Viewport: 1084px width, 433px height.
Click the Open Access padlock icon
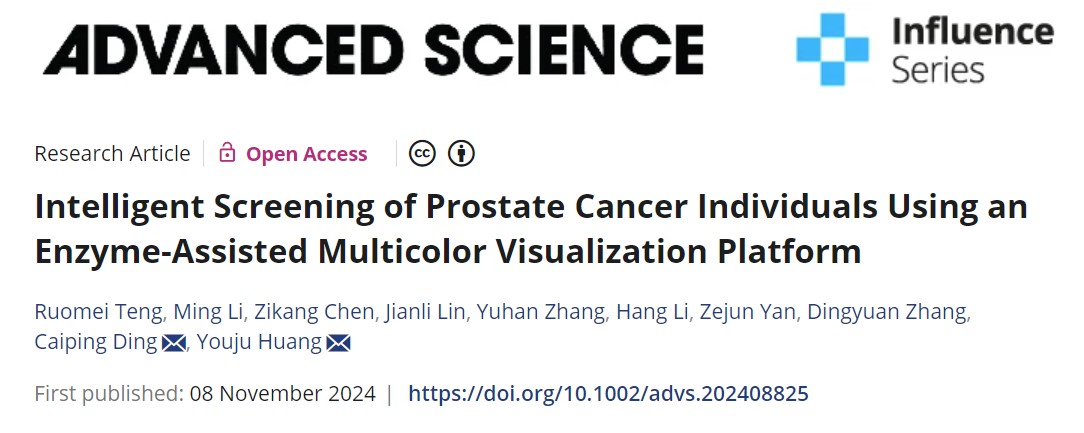[x=227, y=153]
